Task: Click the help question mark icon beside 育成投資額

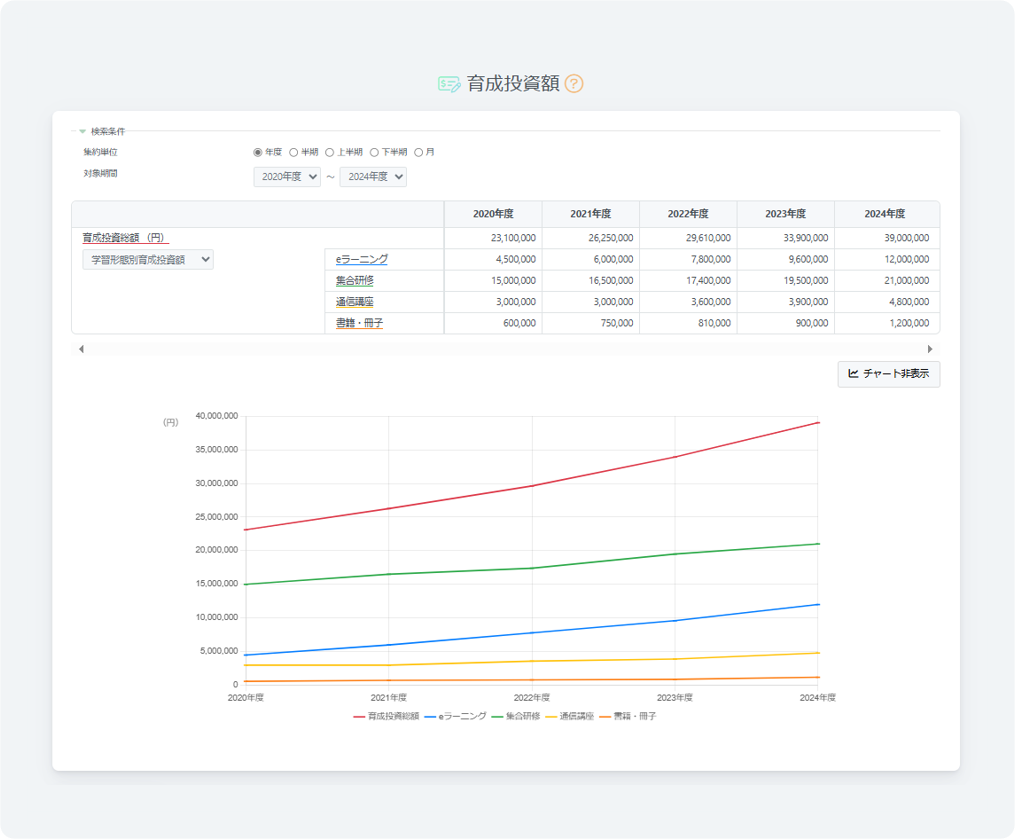Action: click(574, 84)
